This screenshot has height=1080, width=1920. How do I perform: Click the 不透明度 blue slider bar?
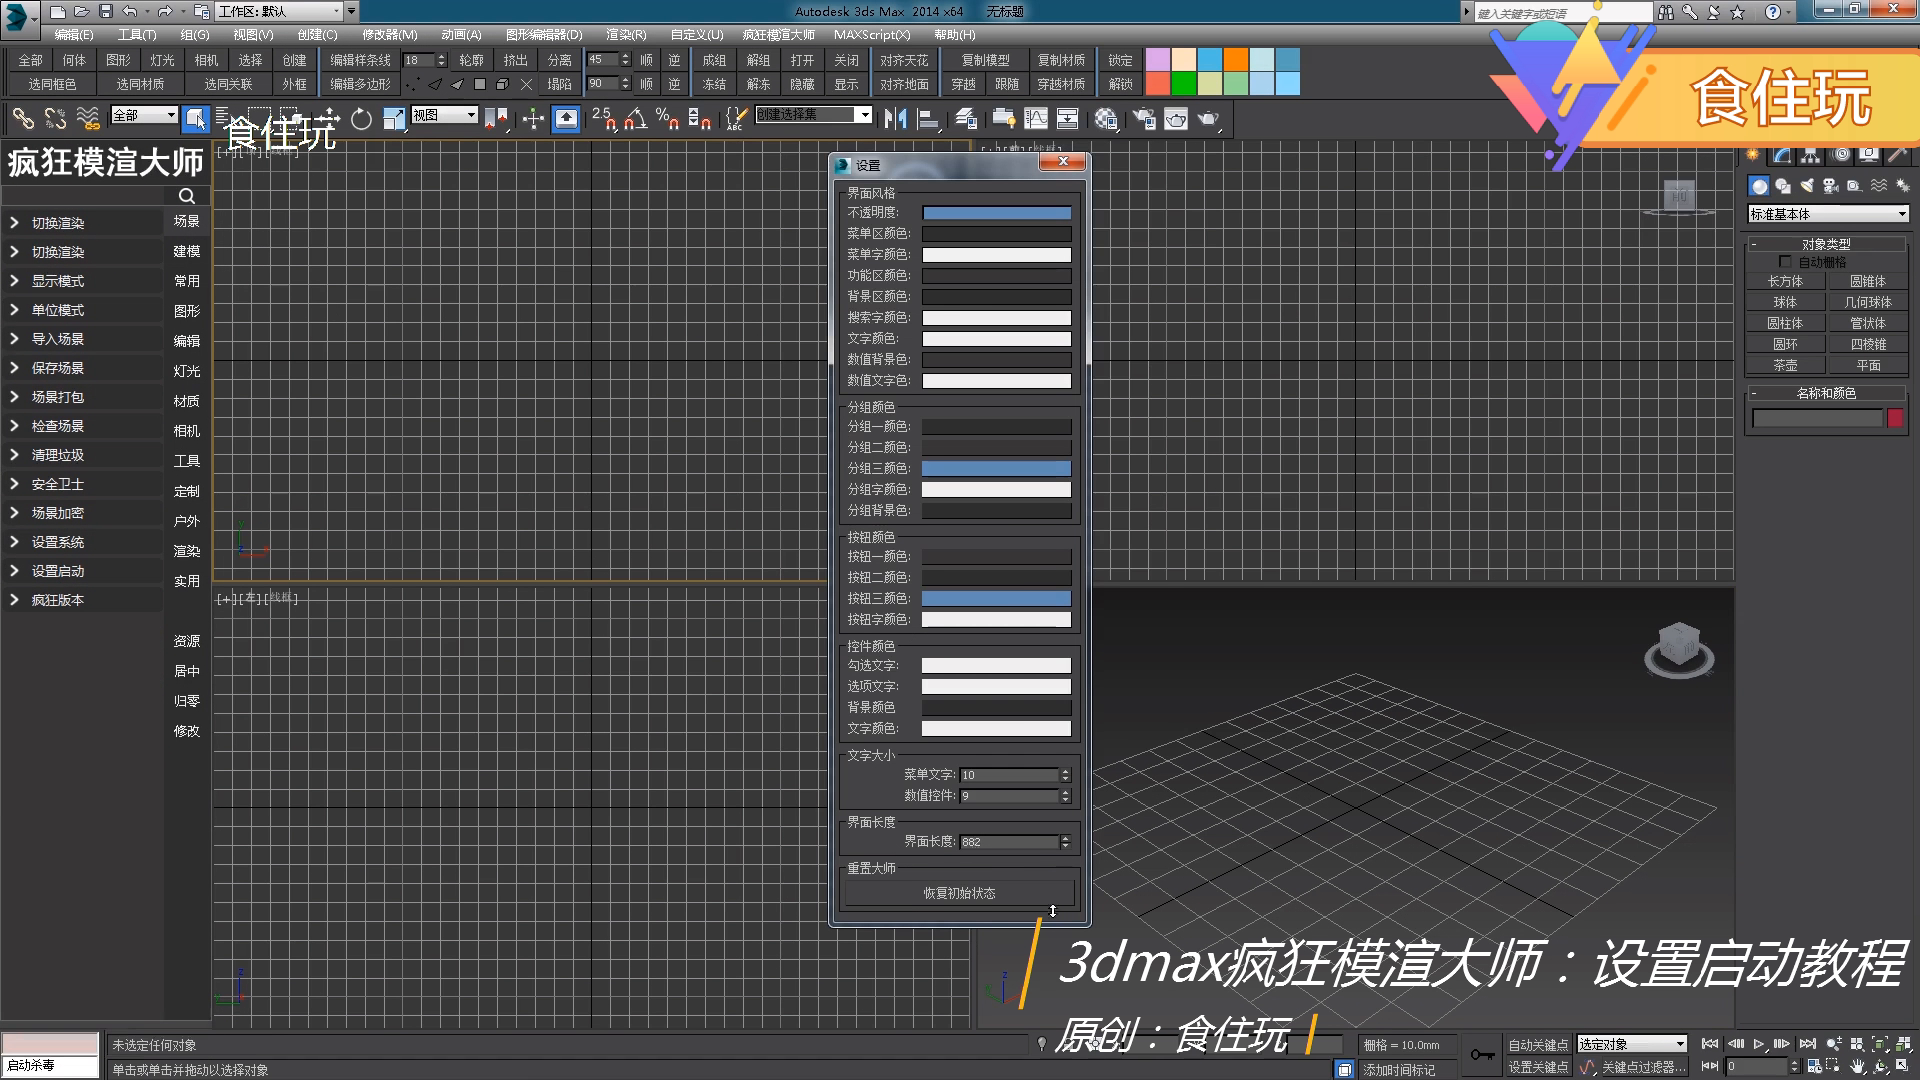click(996, 213)
